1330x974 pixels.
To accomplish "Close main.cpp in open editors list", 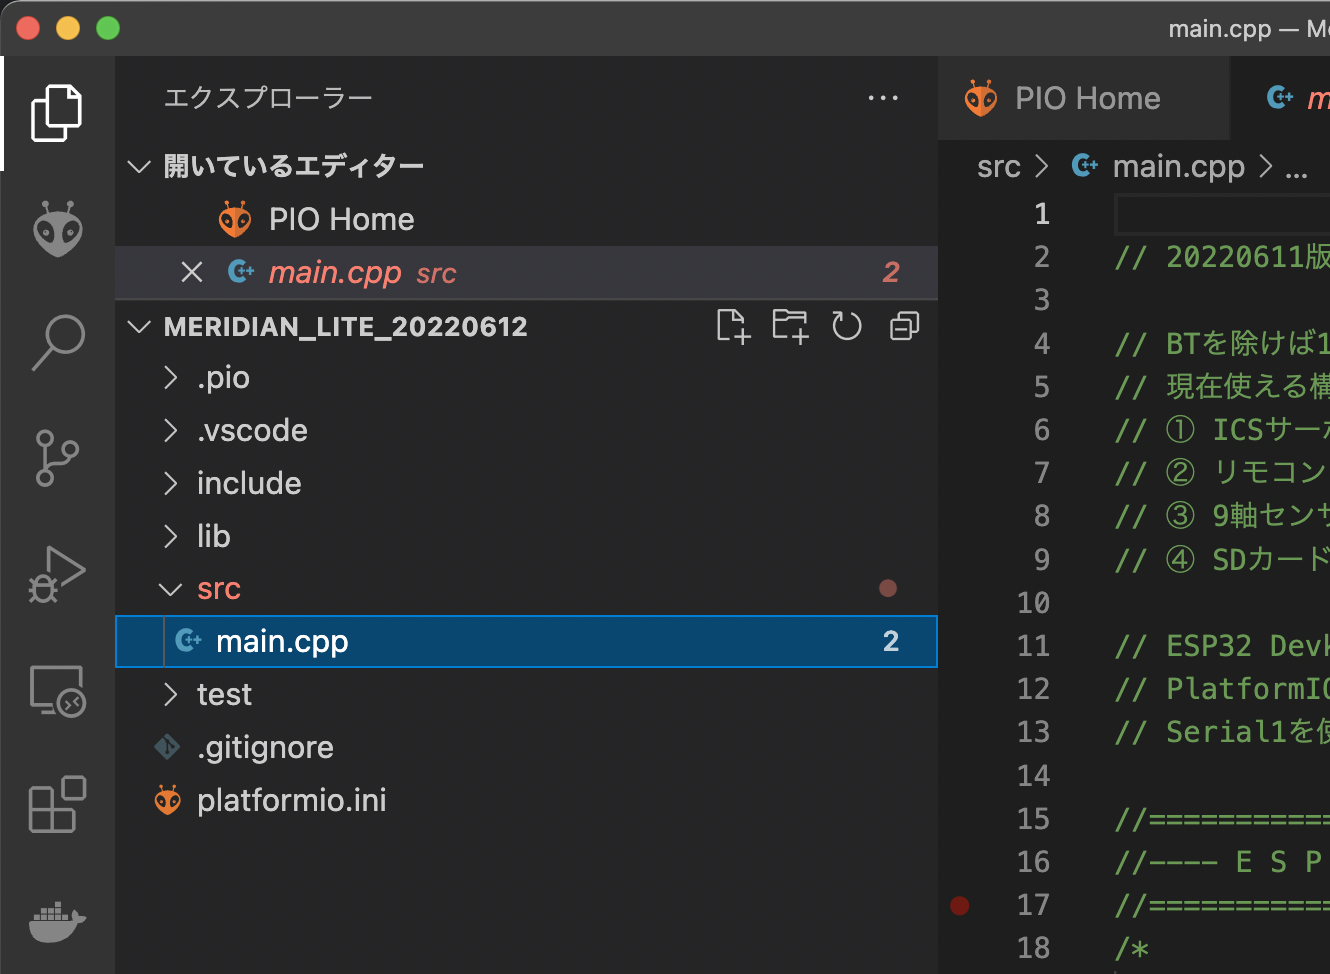I will click(x=191, y=272).
